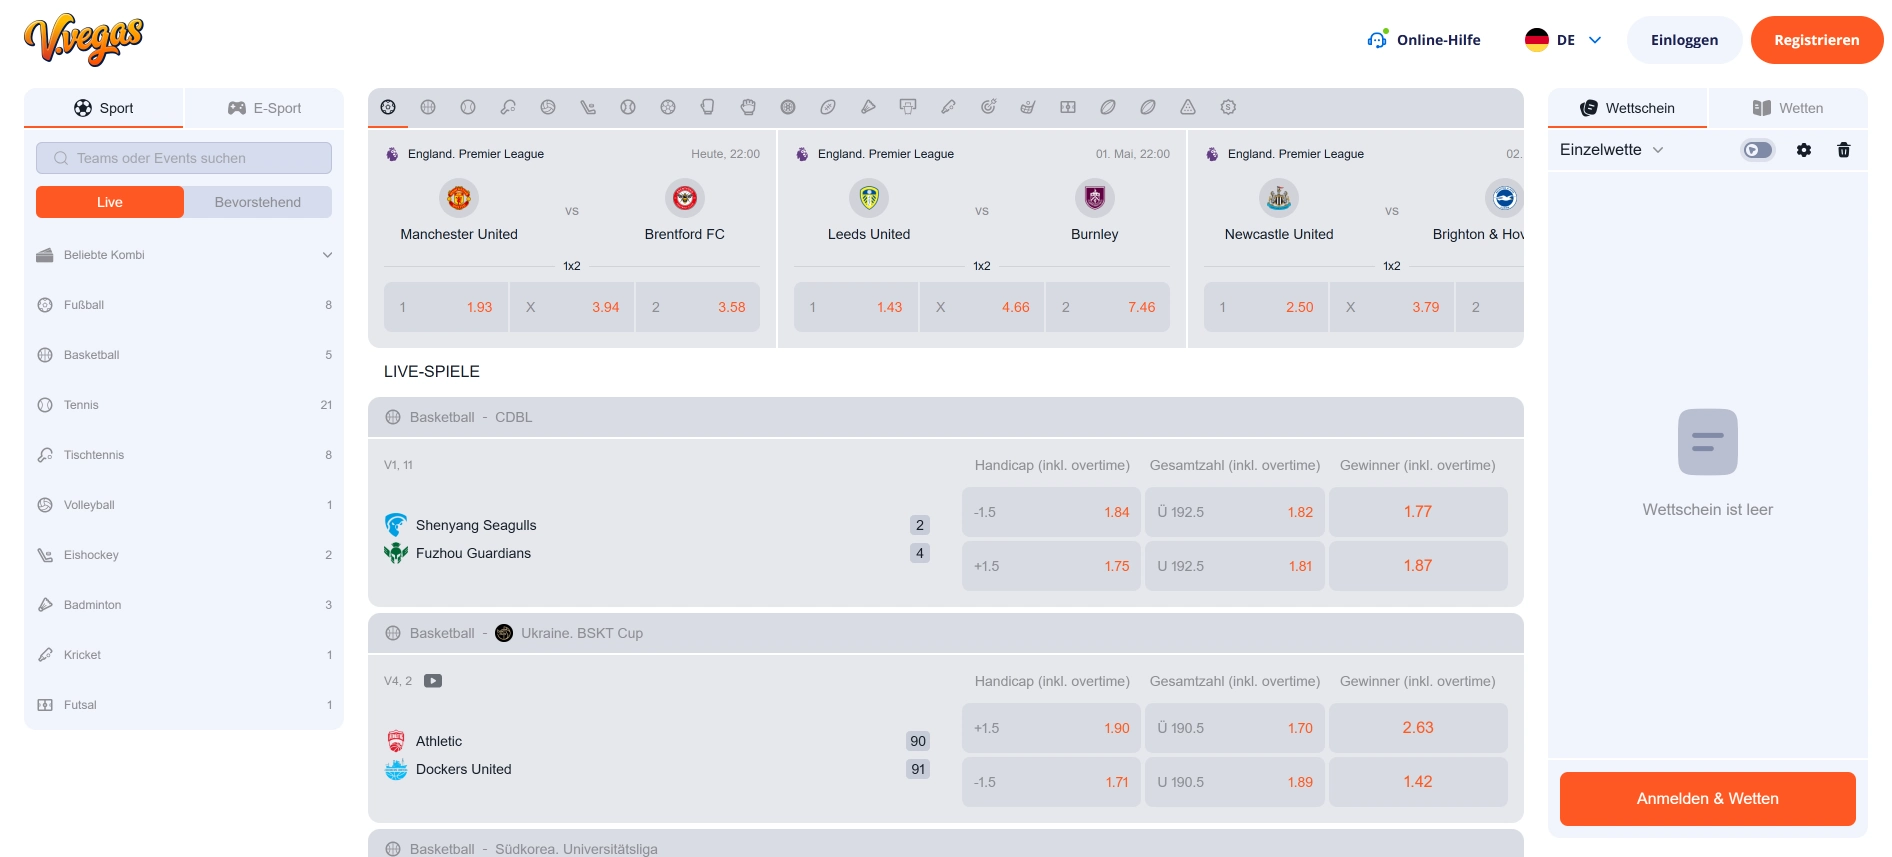
Task: Click the Einloggen button
Action: pos(1685,40)
